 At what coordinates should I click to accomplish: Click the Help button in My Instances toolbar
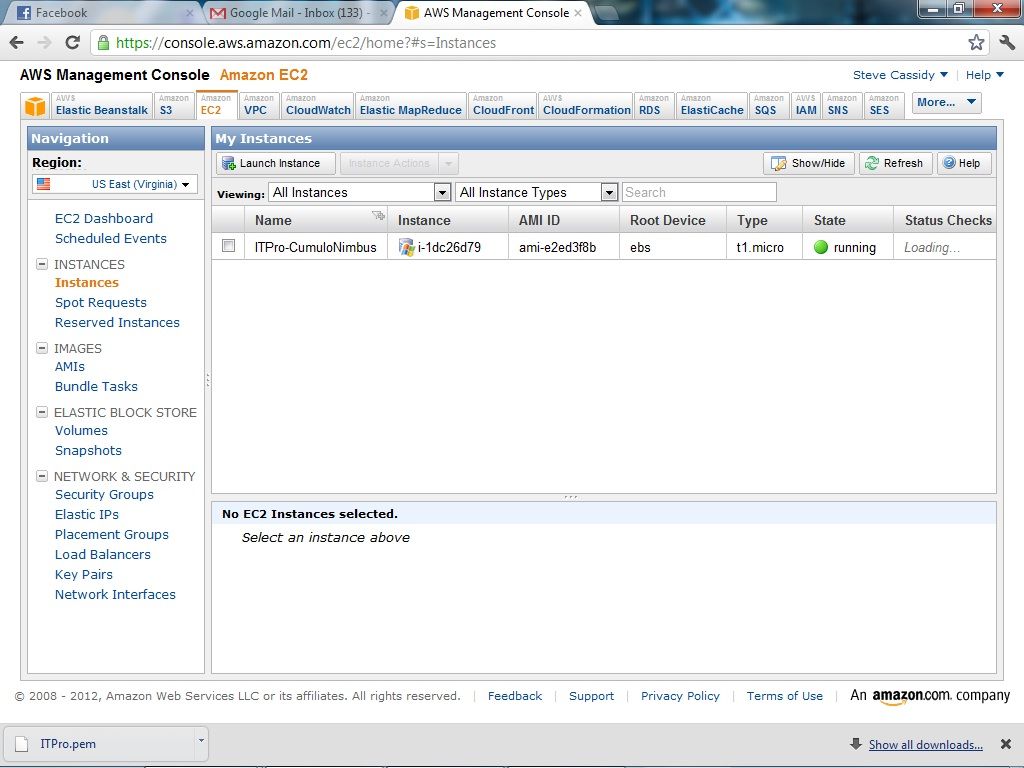point(964,163)
